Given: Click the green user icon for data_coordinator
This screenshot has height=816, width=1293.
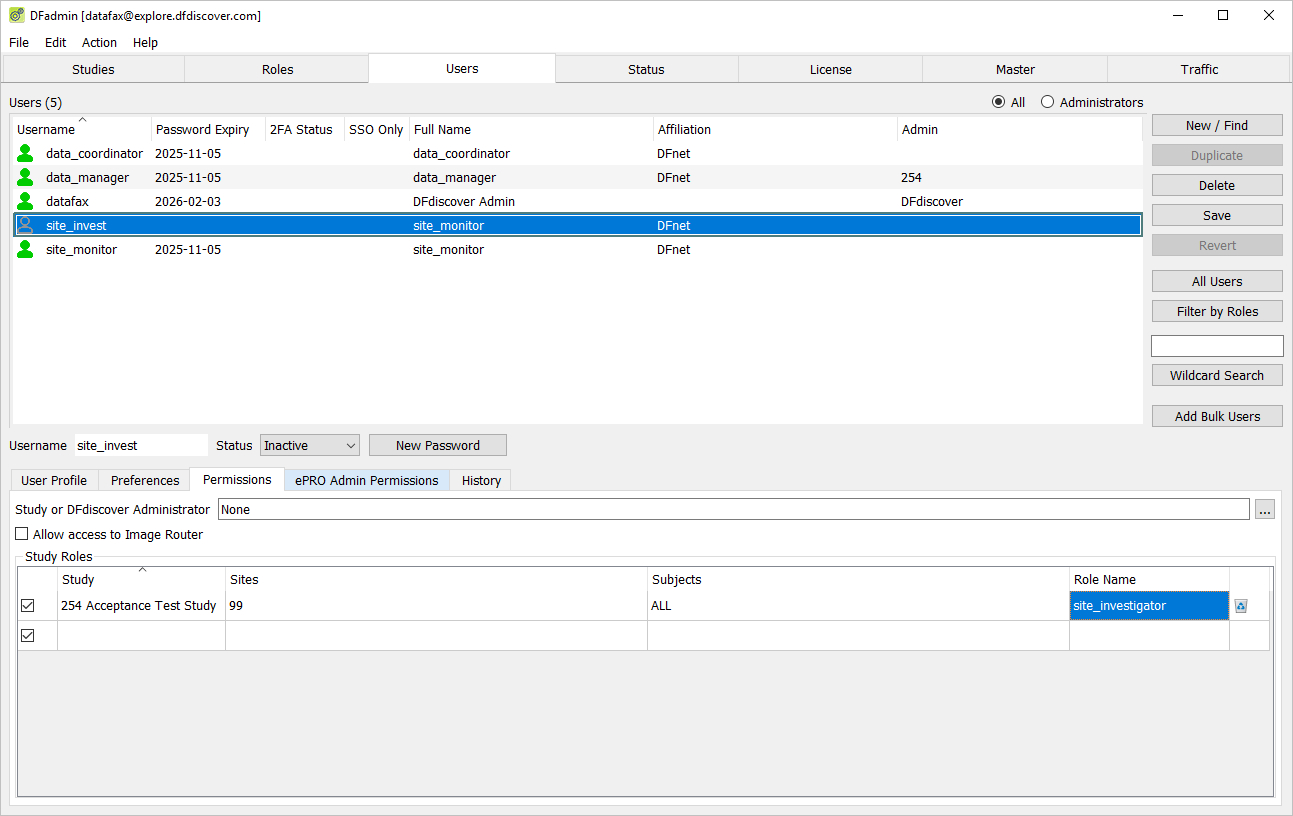Looking at the screenshot, I should [x=25, y=153].
